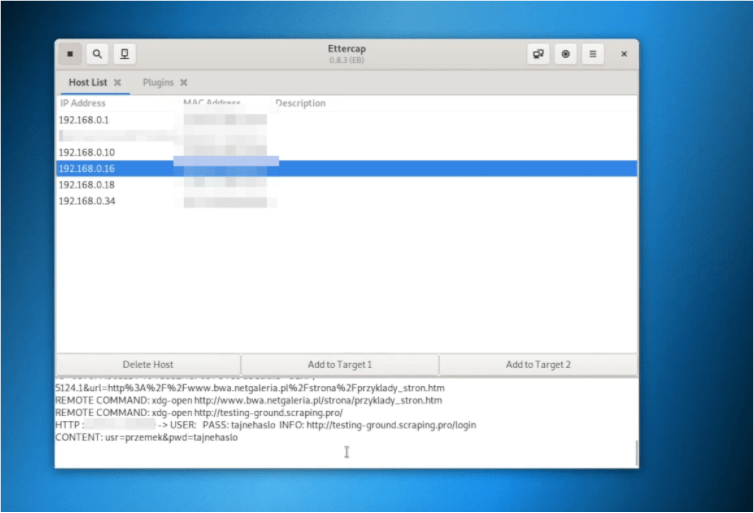Open the Ettercap hamburger menu
The image size is (754, 513).
coord(593,54)
